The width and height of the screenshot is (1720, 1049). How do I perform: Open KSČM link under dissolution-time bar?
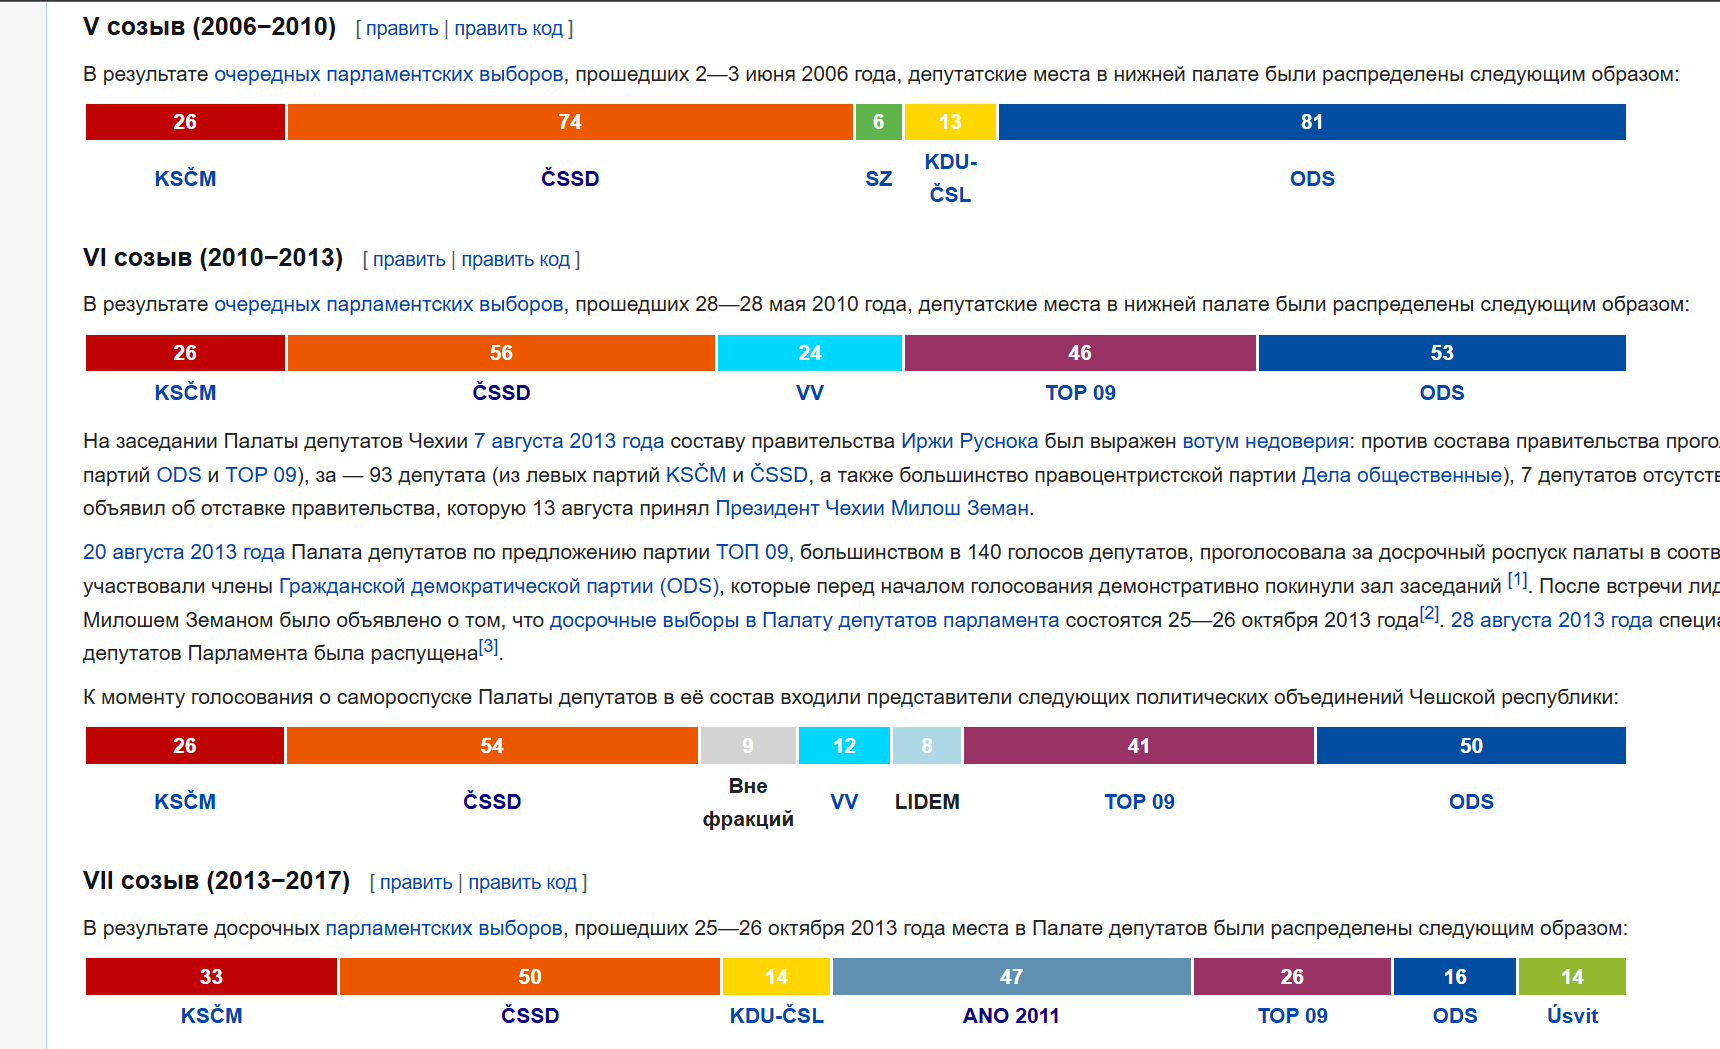click(185, 802)
